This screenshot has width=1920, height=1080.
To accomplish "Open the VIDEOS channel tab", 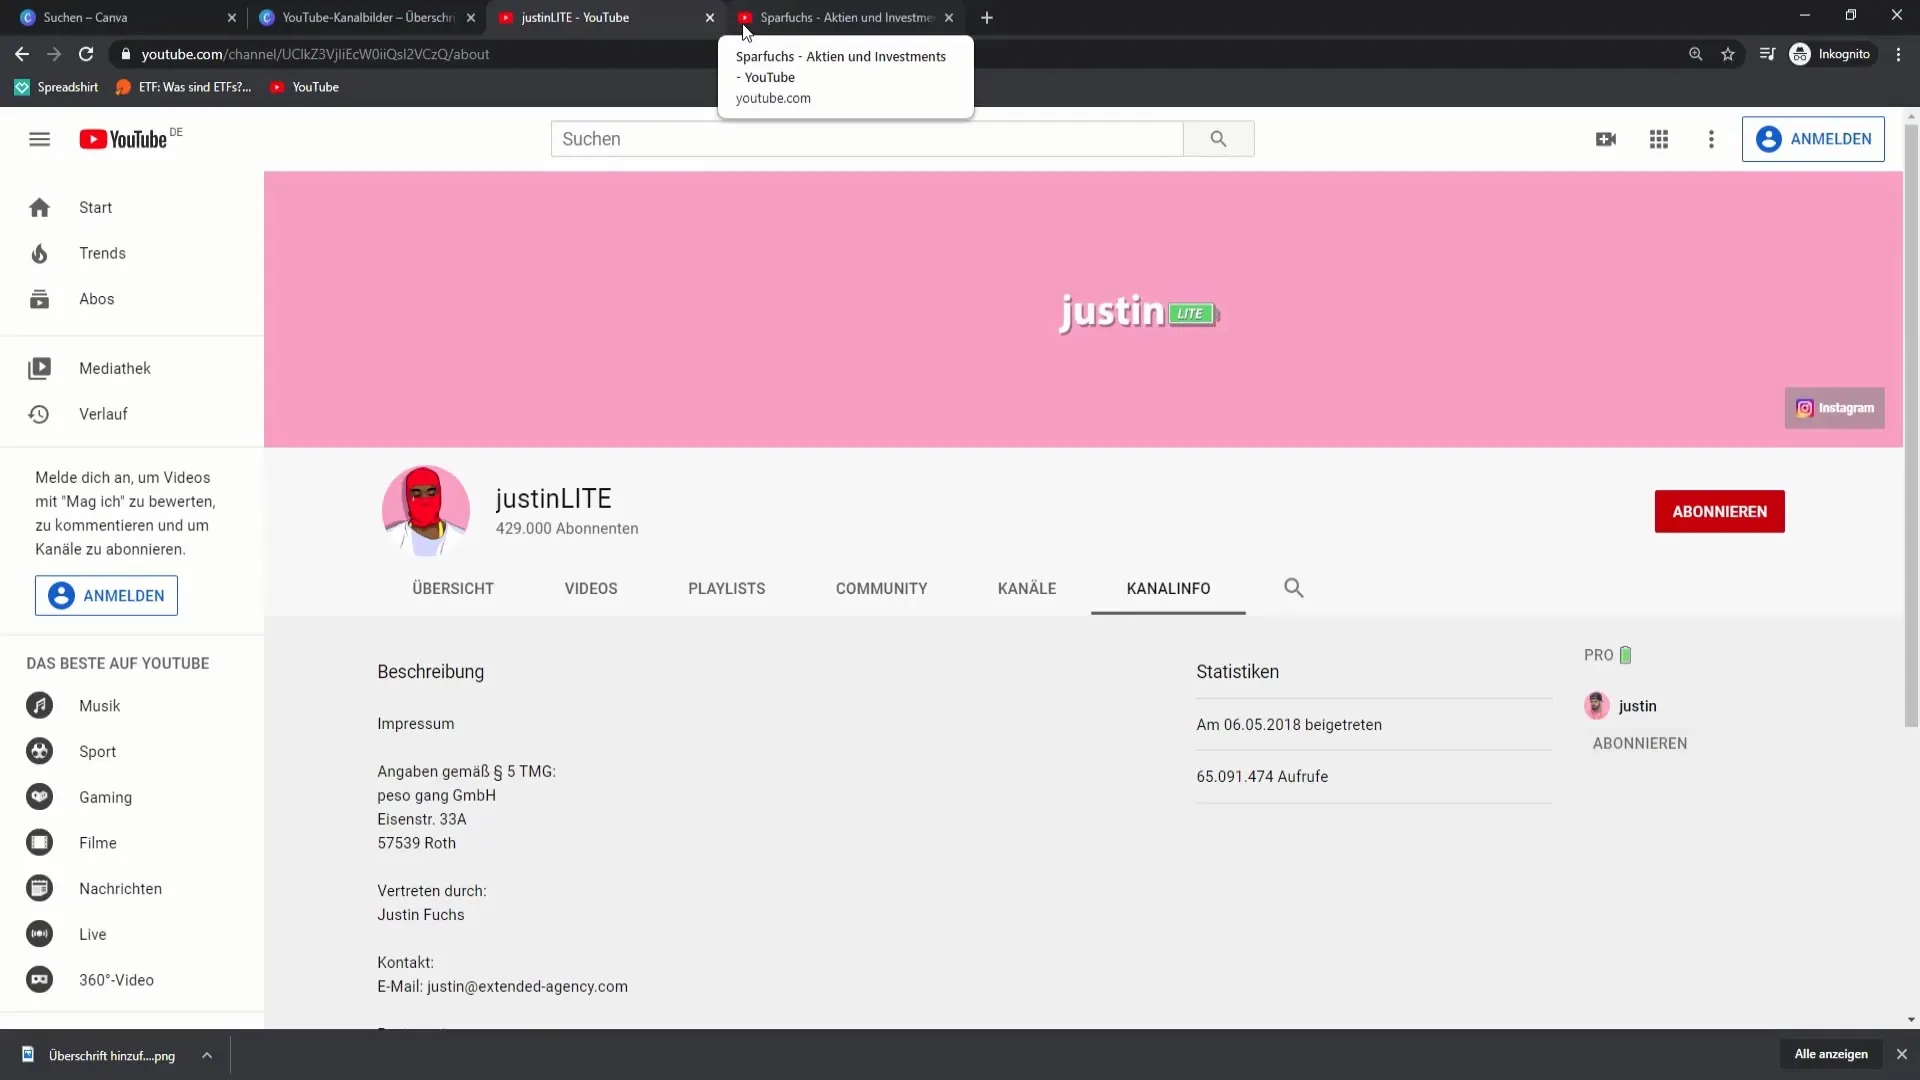I will (591, 588).
